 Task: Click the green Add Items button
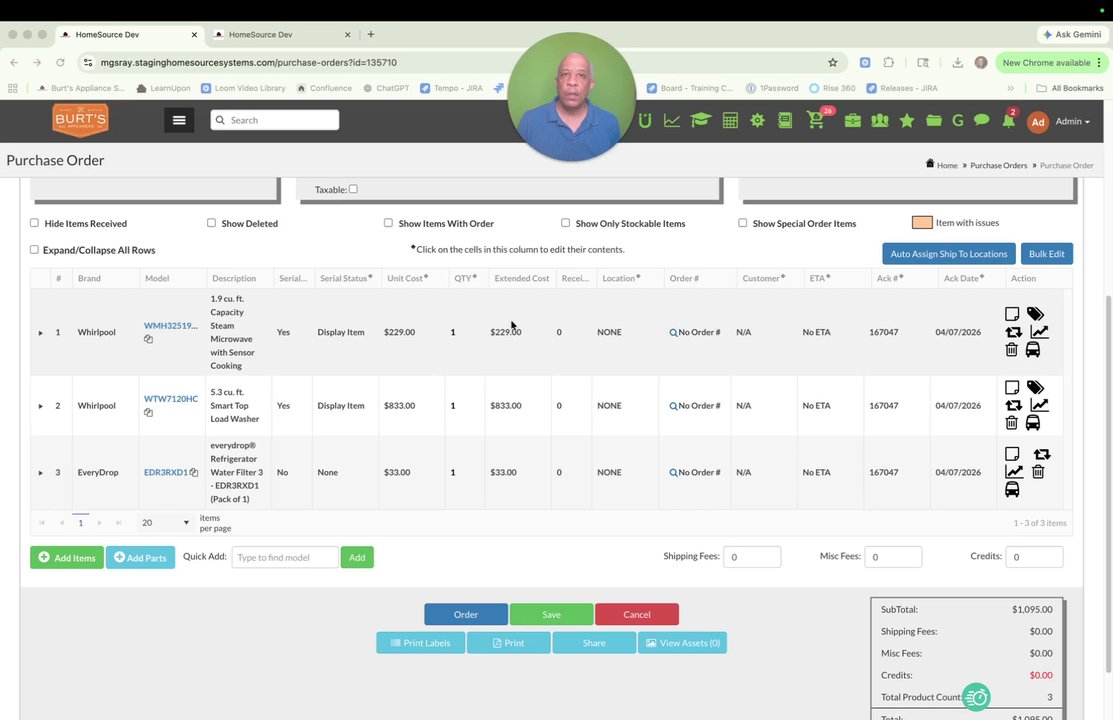click(67, 557)
